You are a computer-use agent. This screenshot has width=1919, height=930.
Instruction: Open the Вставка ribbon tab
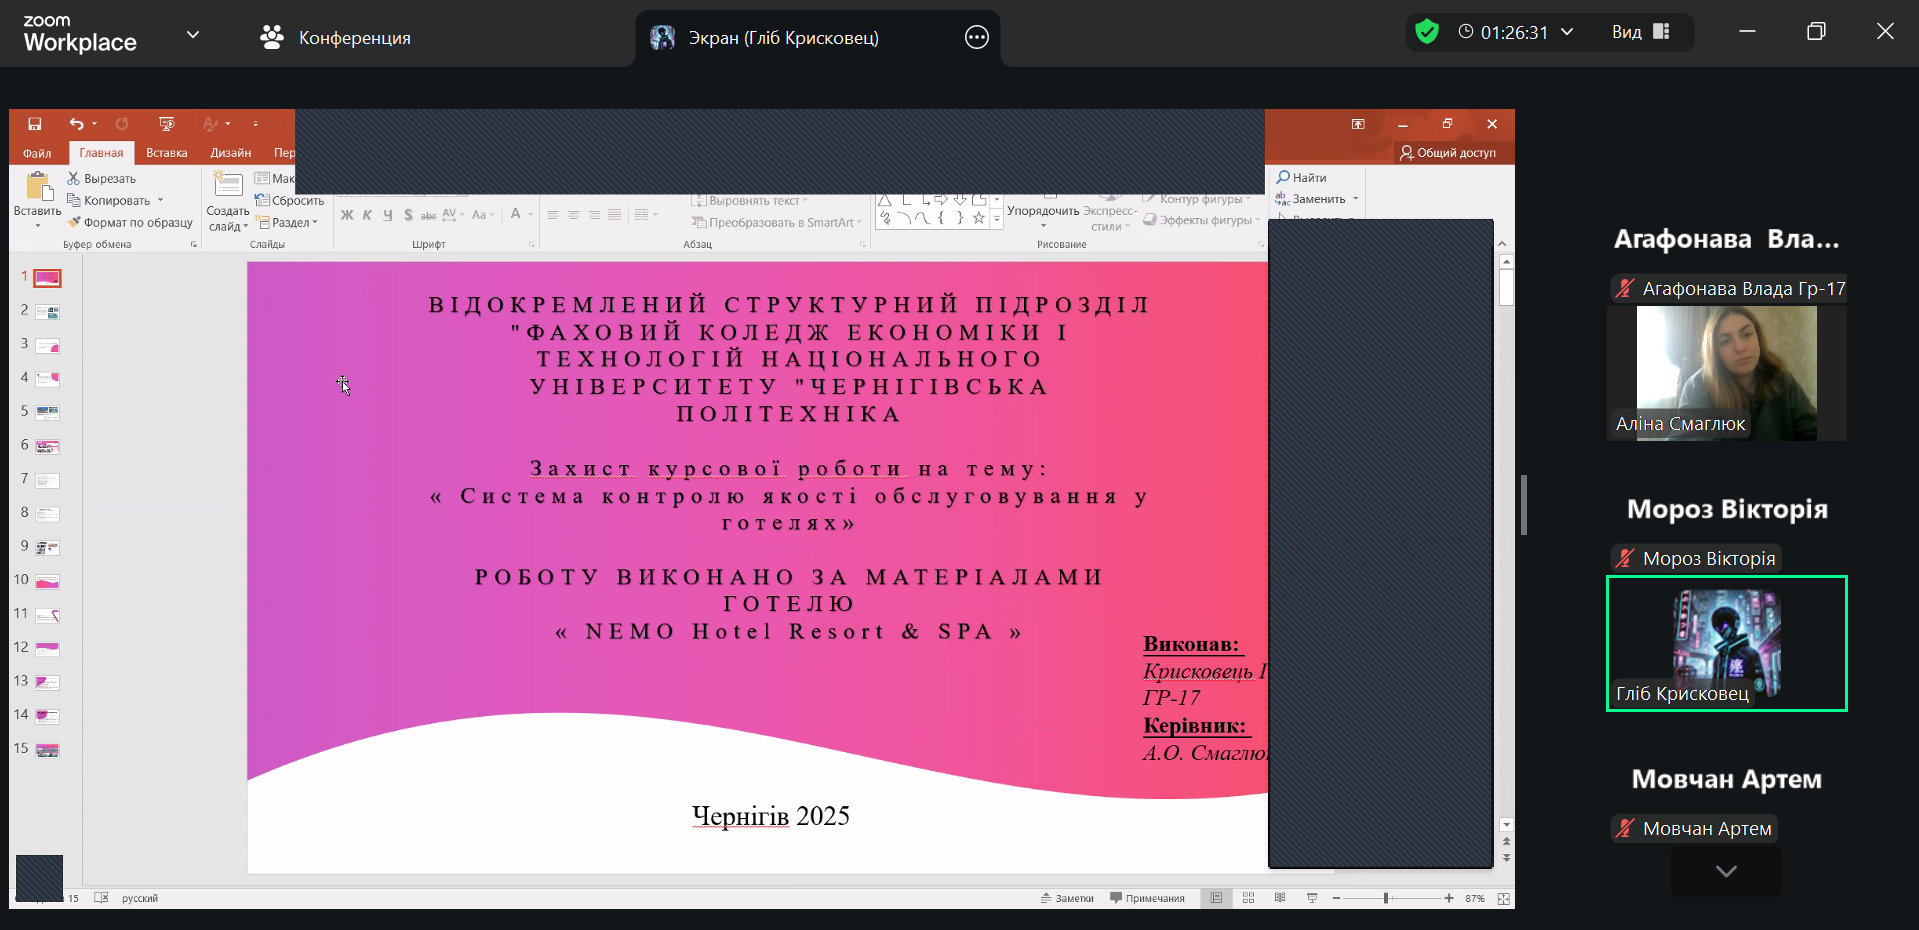166,153
